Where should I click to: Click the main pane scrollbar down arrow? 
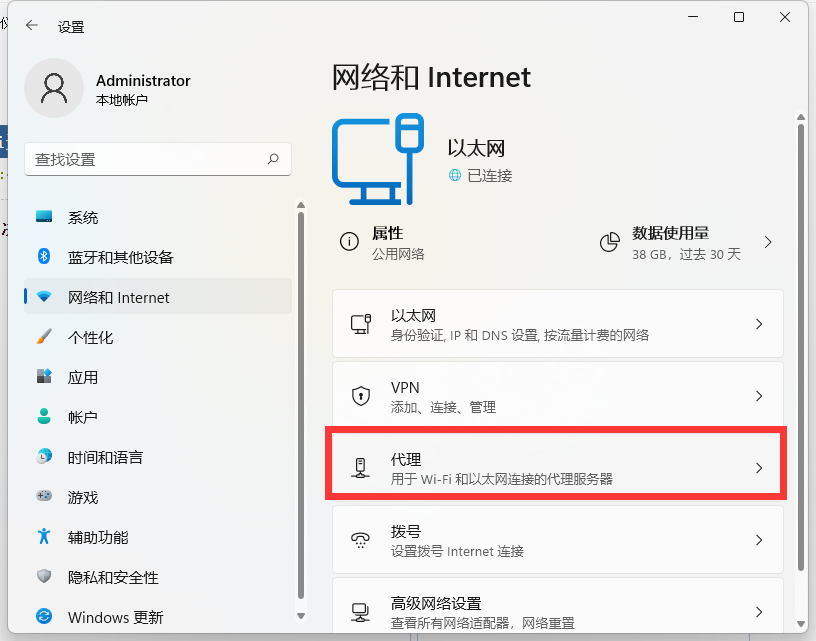(x=801, y=624)
